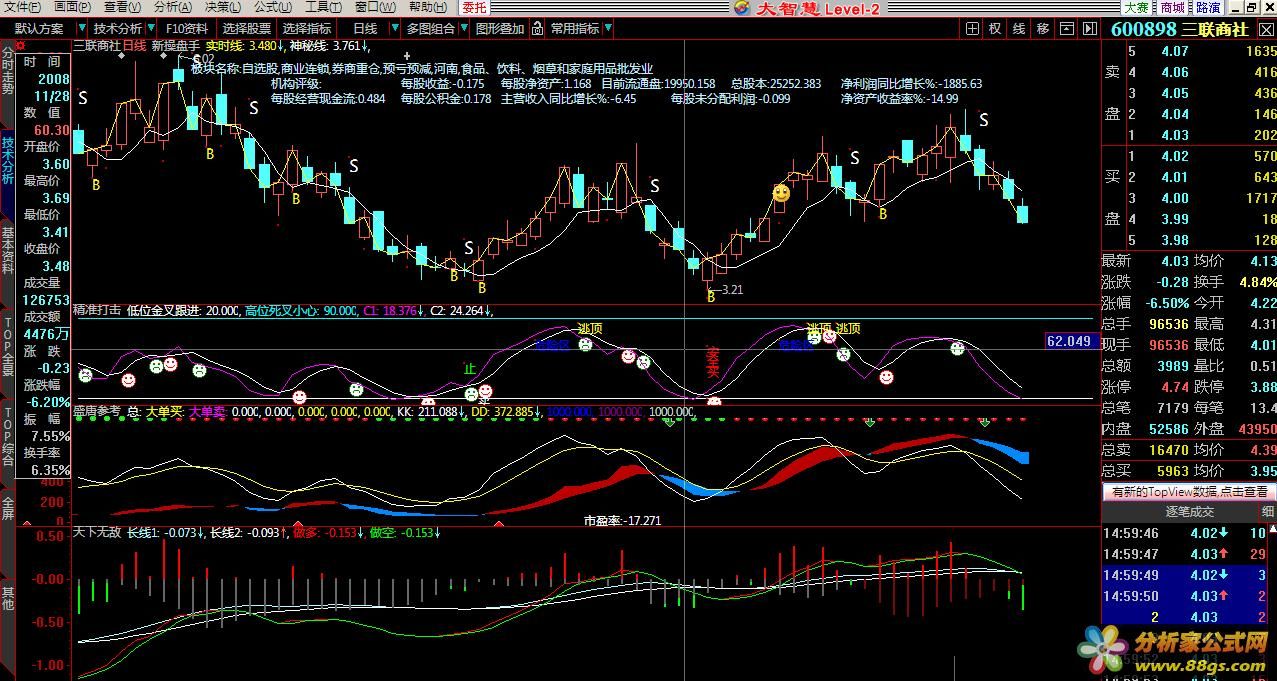Expand the 多图组合 dropdown arrow
1277x681 pixels.
[463, 29]
